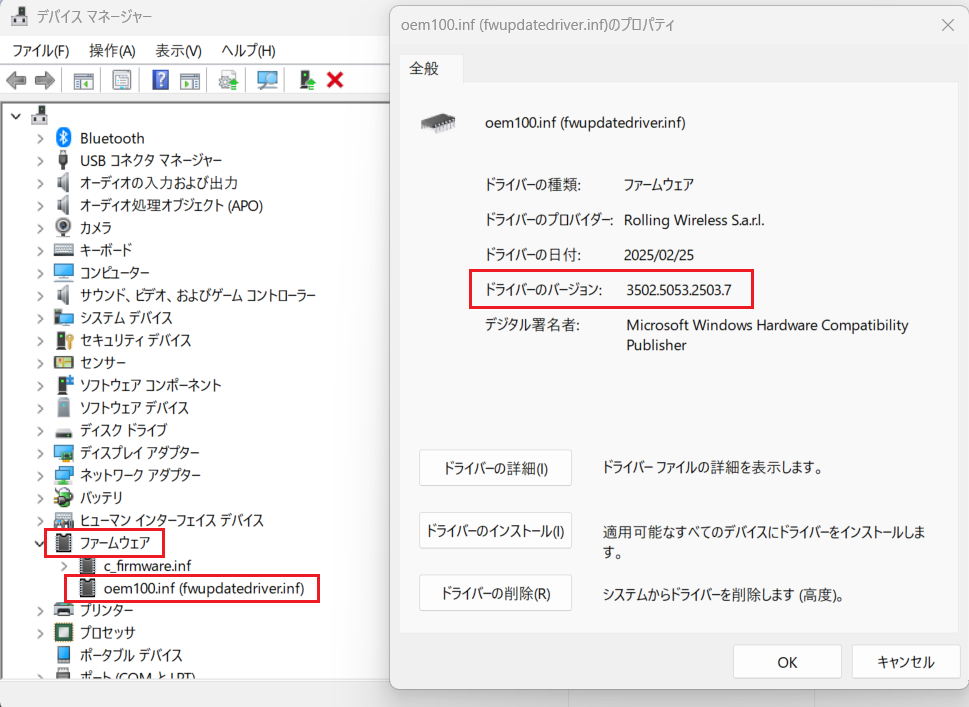Viewport: 969px width, 707px height.
Task: Open the 操作(A) menu
Action: (x=112, y=51)
